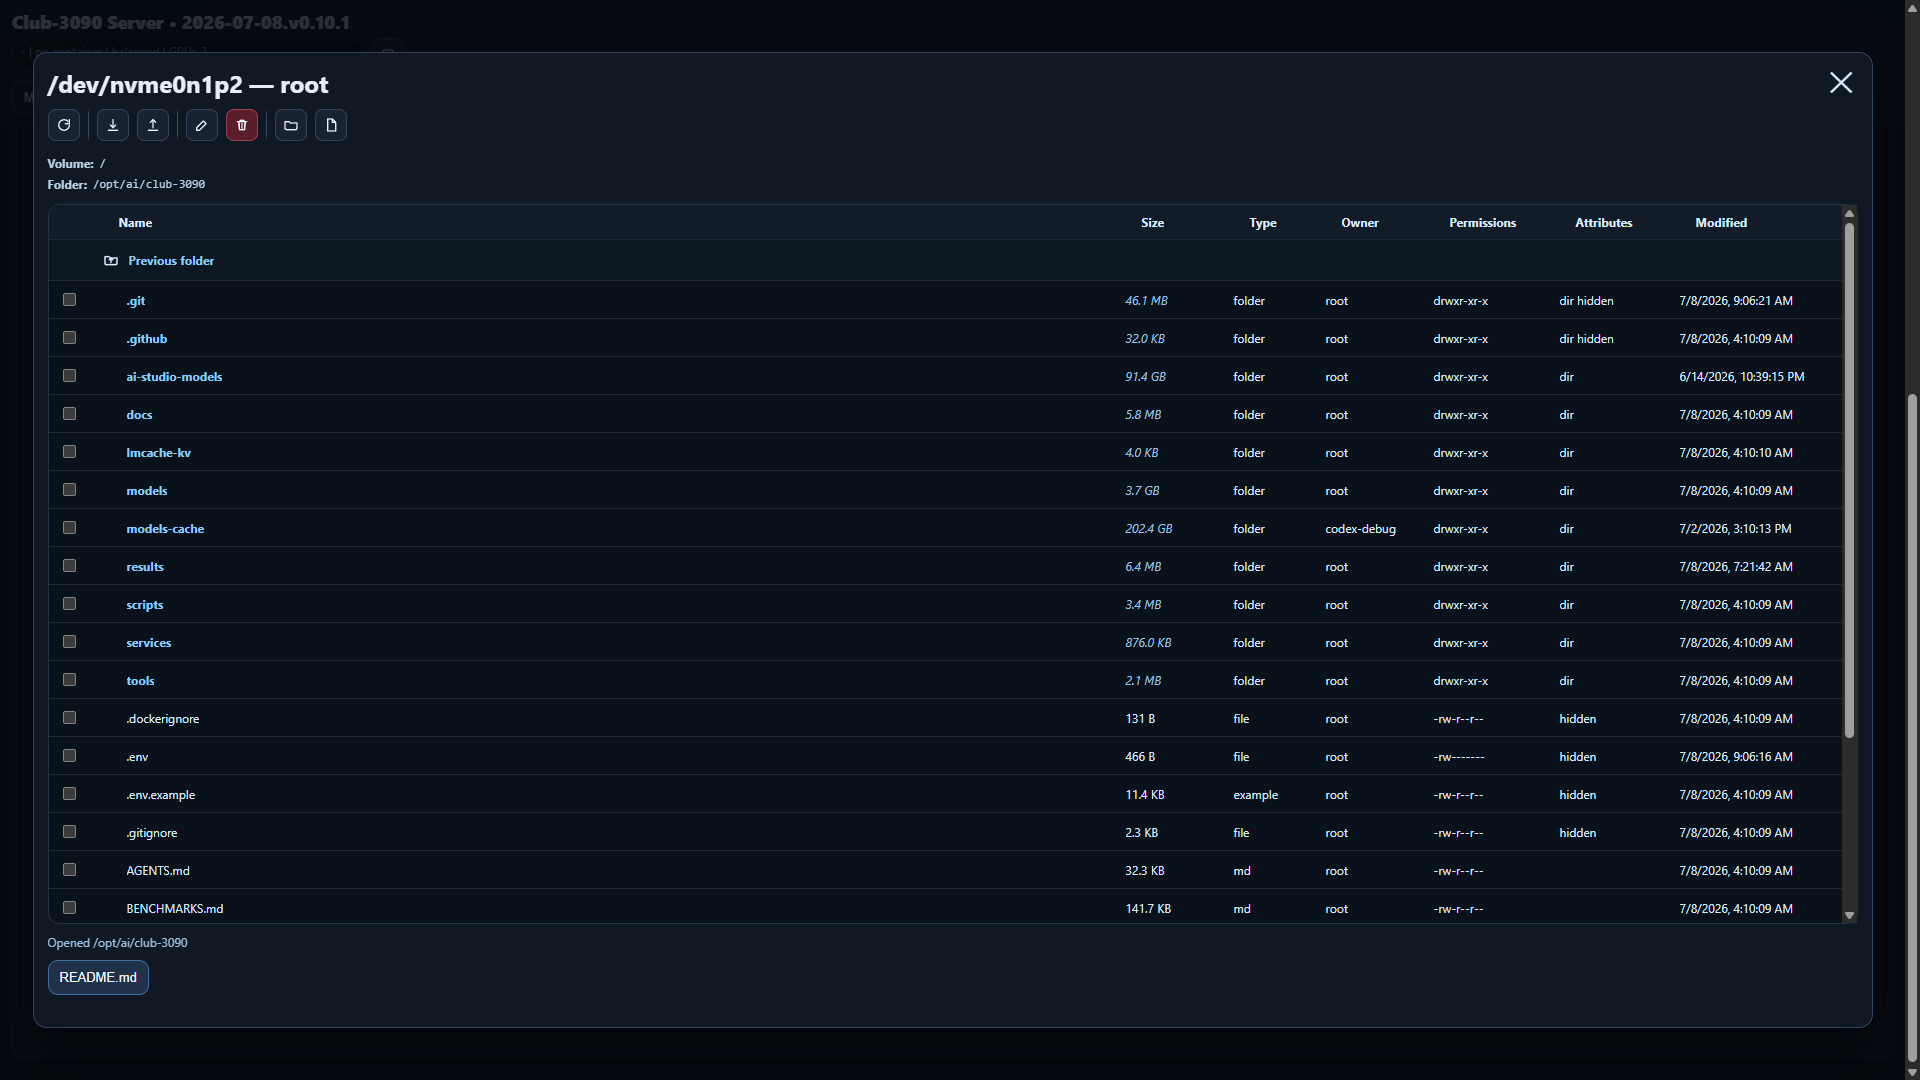The width and height of the screenshot is (1920, 1080).
Task: Click the pencil rename icon
Action: [x=202, y=125]
